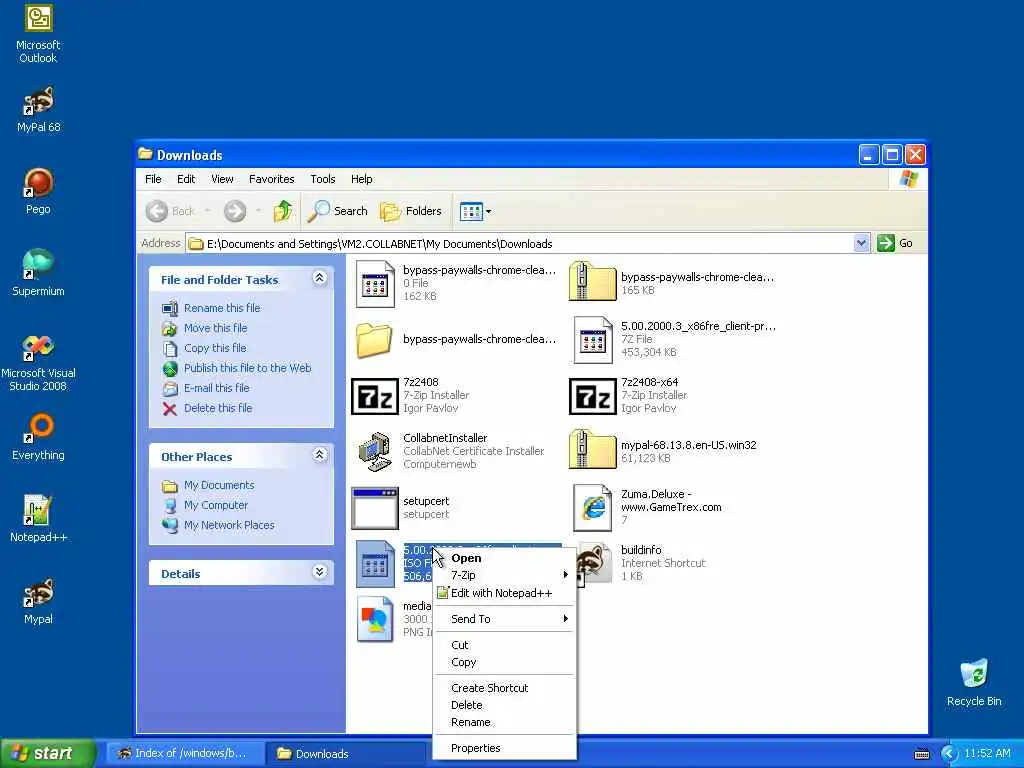1024x768 pixels.
Task: Choose Copy in the context menu
Action: [x=504, y=662]
